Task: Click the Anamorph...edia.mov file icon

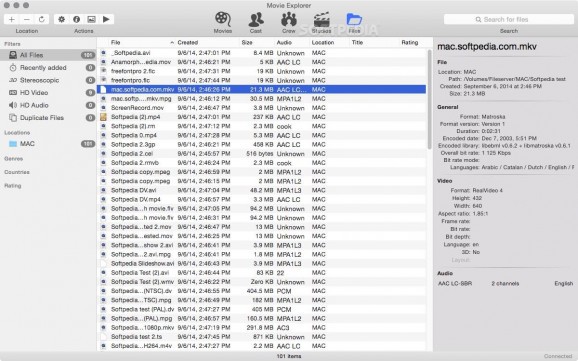Action: click(x=103, y=62)
